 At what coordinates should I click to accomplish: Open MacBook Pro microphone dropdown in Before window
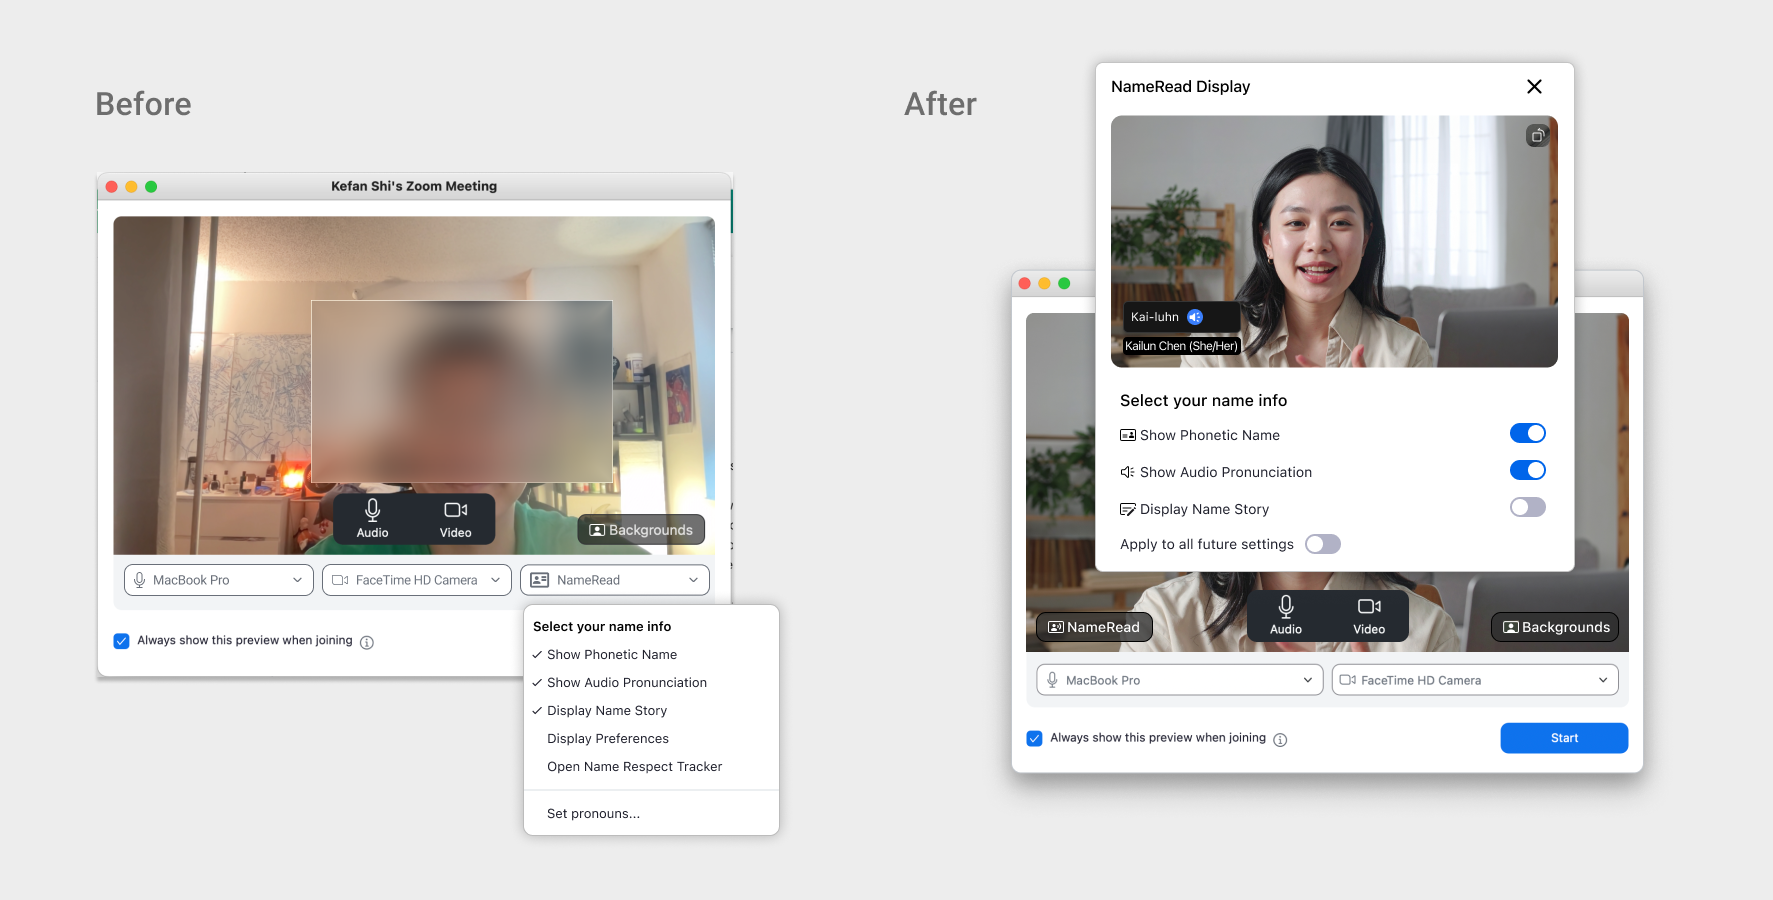[x=219, y=580]
